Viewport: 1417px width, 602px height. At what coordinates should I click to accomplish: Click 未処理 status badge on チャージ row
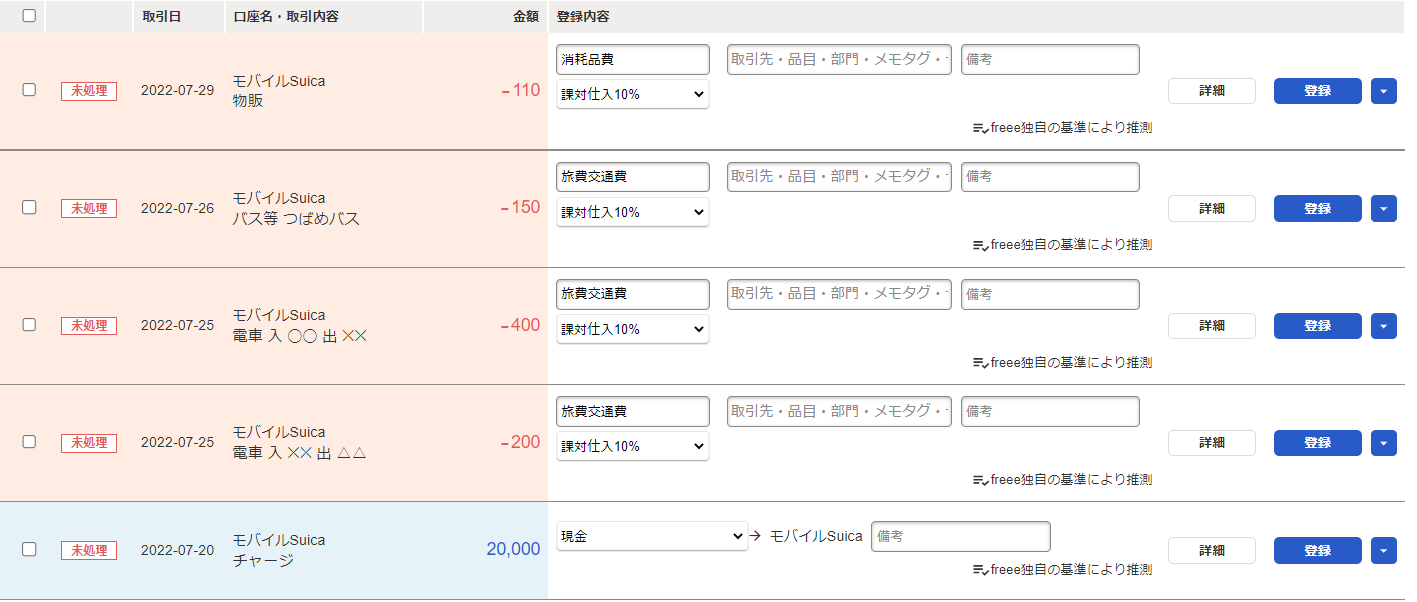pyautogui.click(x=89, y=551)
